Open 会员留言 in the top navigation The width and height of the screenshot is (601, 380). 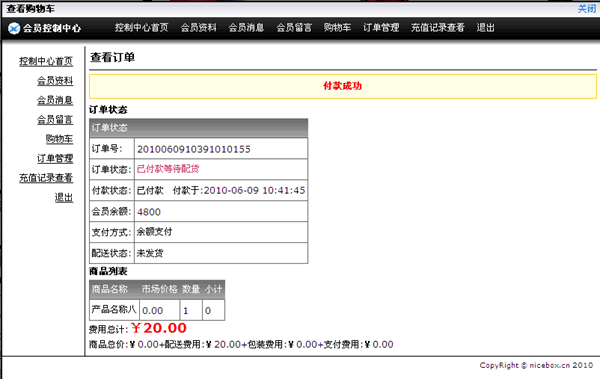pos(294,28)
